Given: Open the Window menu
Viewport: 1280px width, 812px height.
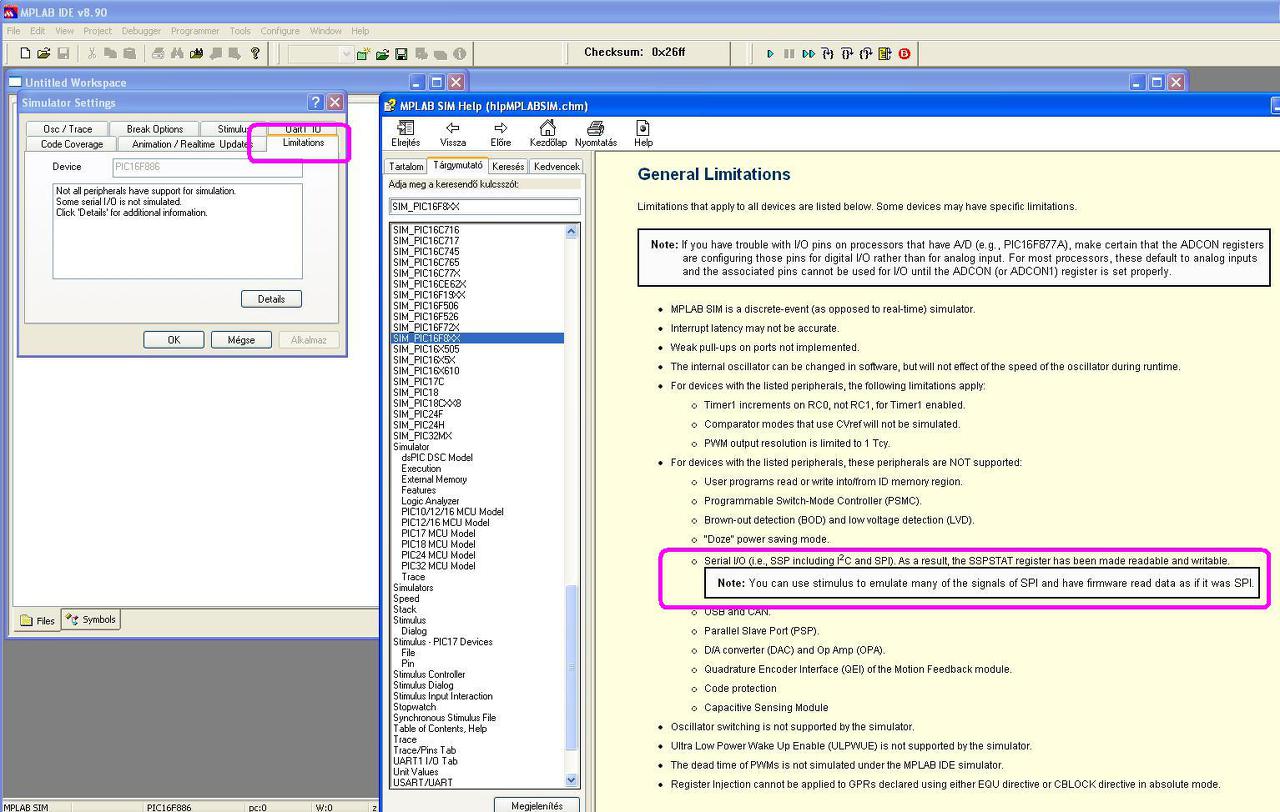Looking at the screenshot, I should coord(326,31).
